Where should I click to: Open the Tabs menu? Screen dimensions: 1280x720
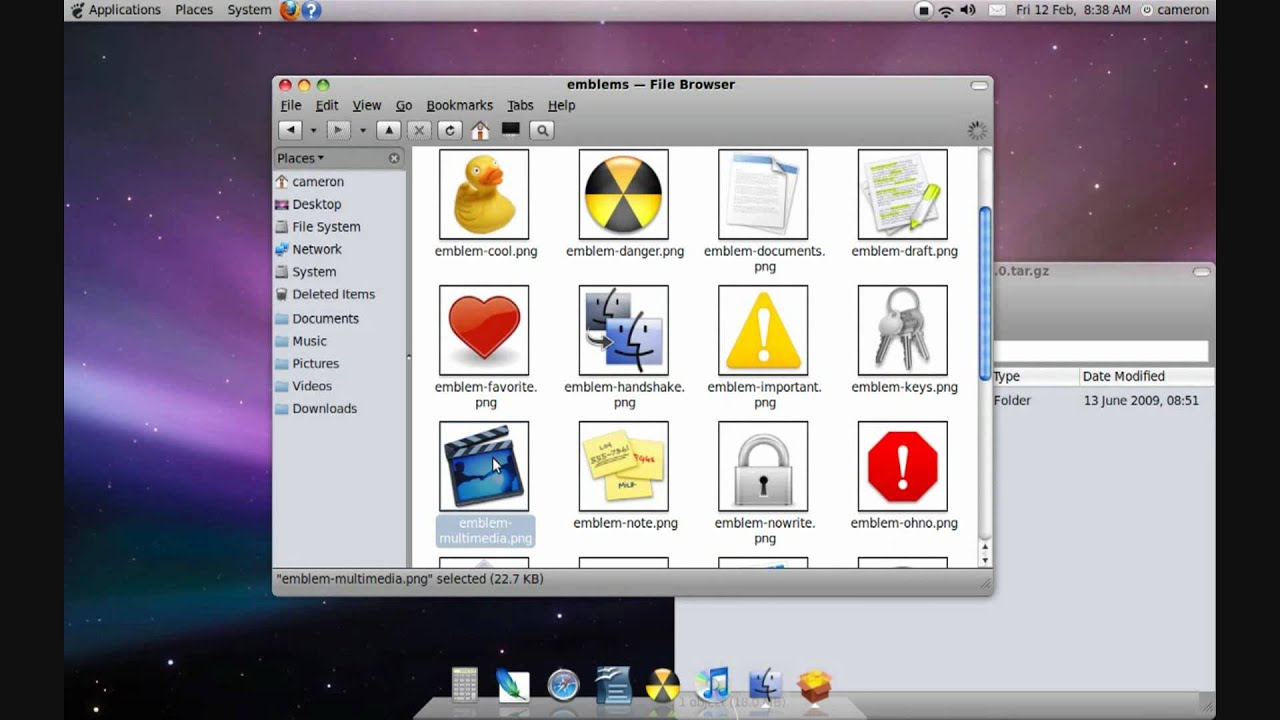click(x=520, y=105)
